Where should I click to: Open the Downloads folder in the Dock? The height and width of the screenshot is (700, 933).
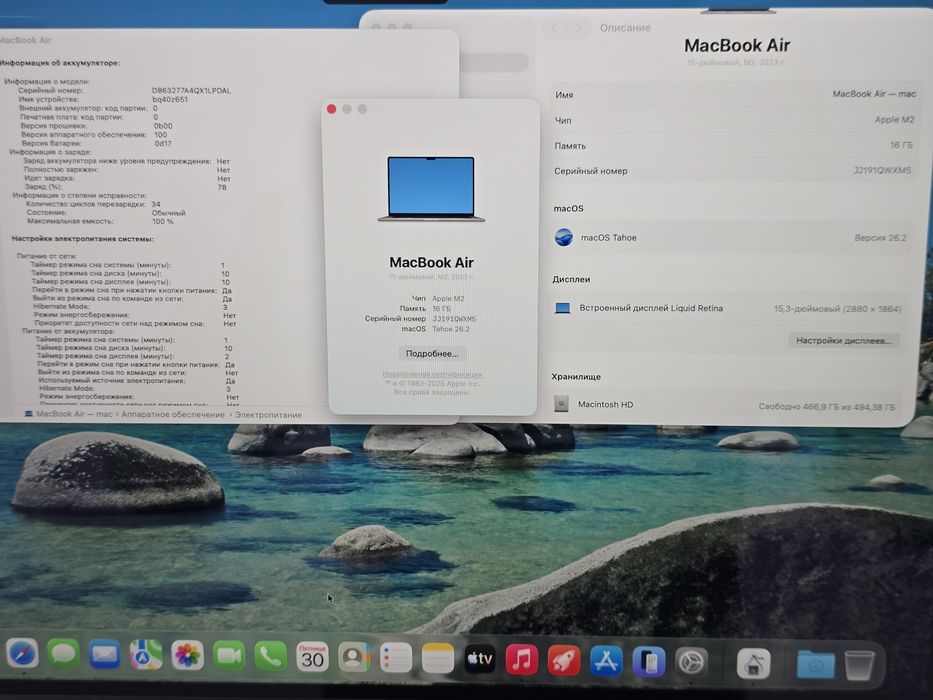[815, 664]
